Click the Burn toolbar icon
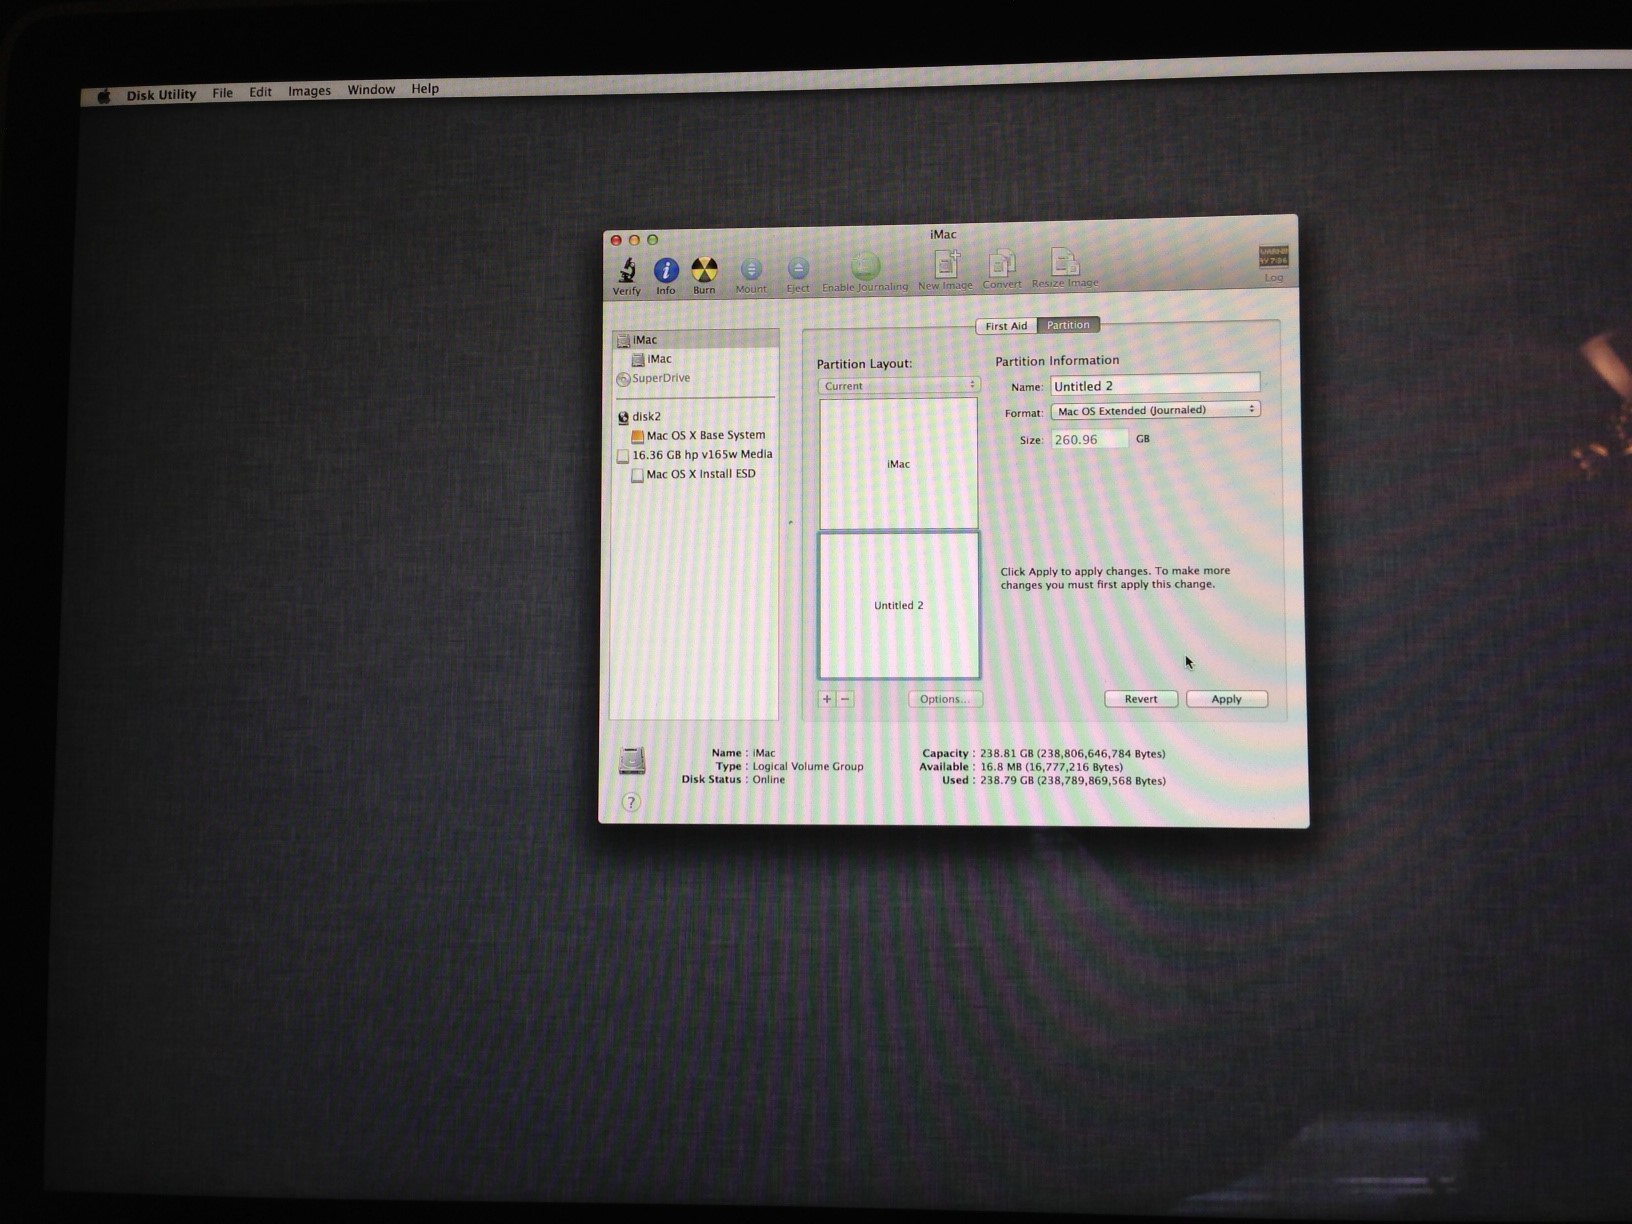 (704, 275)
